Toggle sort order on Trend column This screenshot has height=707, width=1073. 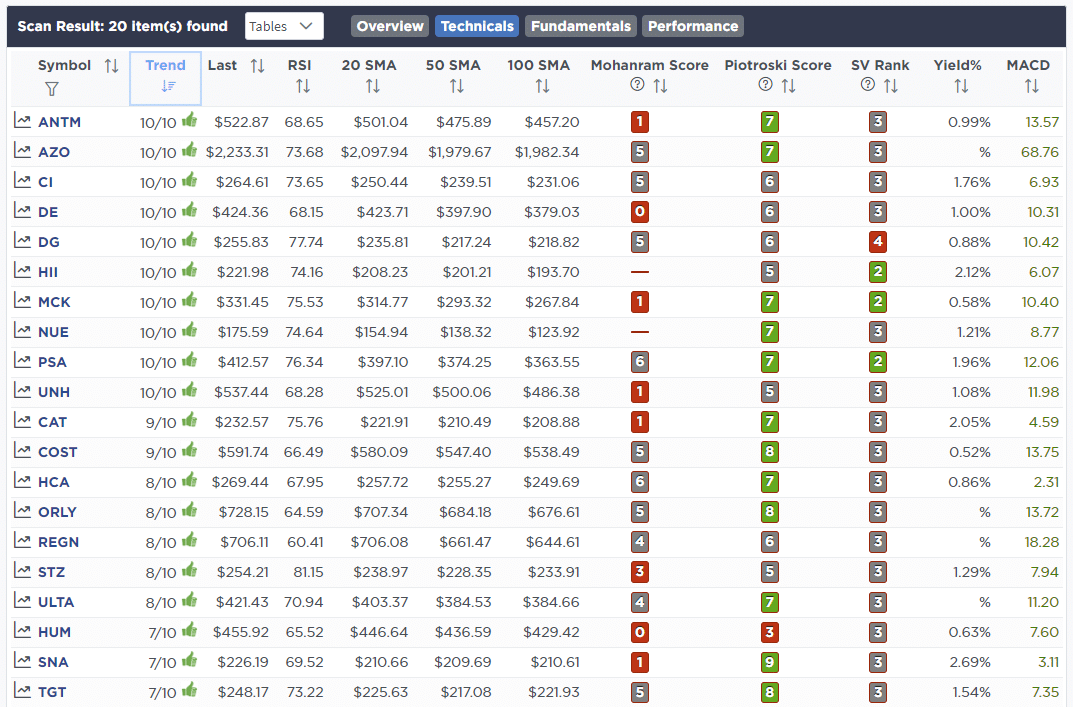pos(166,86)
